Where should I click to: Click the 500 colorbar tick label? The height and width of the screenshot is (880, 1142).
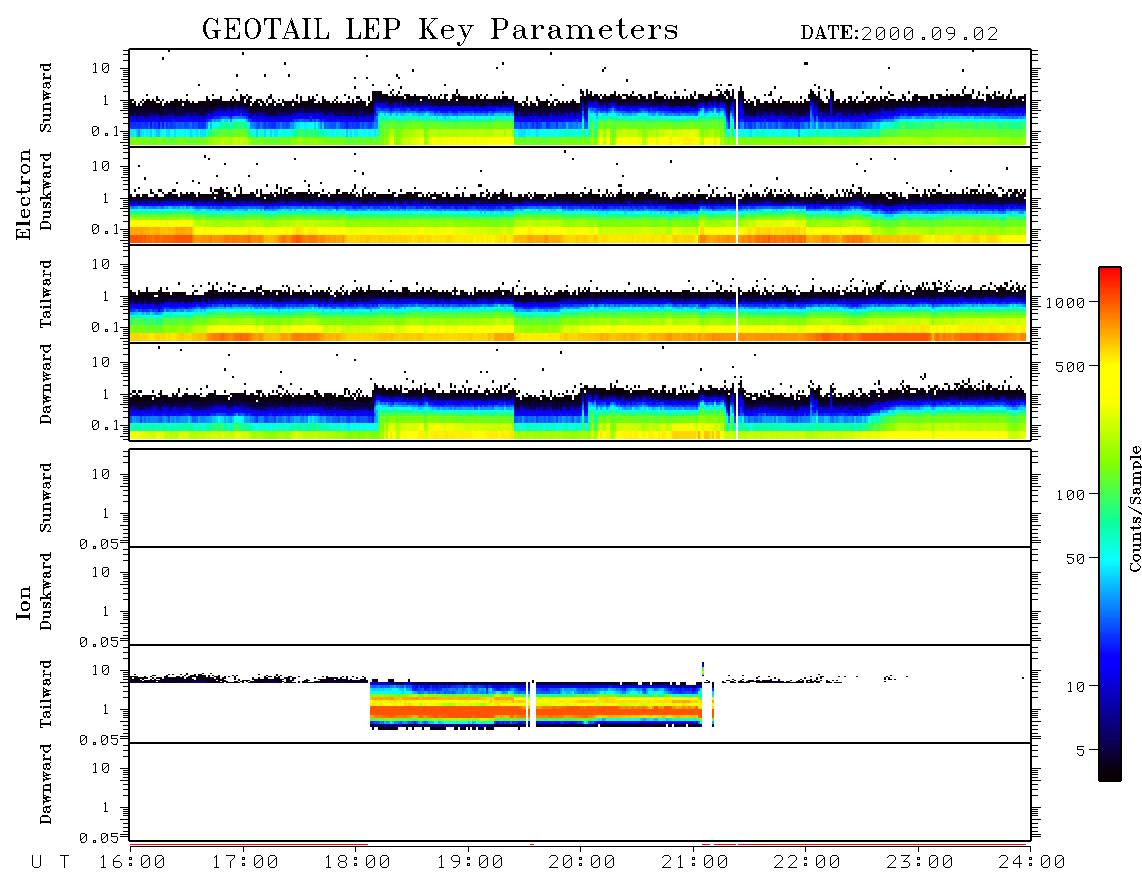[x=1070, y=367]
